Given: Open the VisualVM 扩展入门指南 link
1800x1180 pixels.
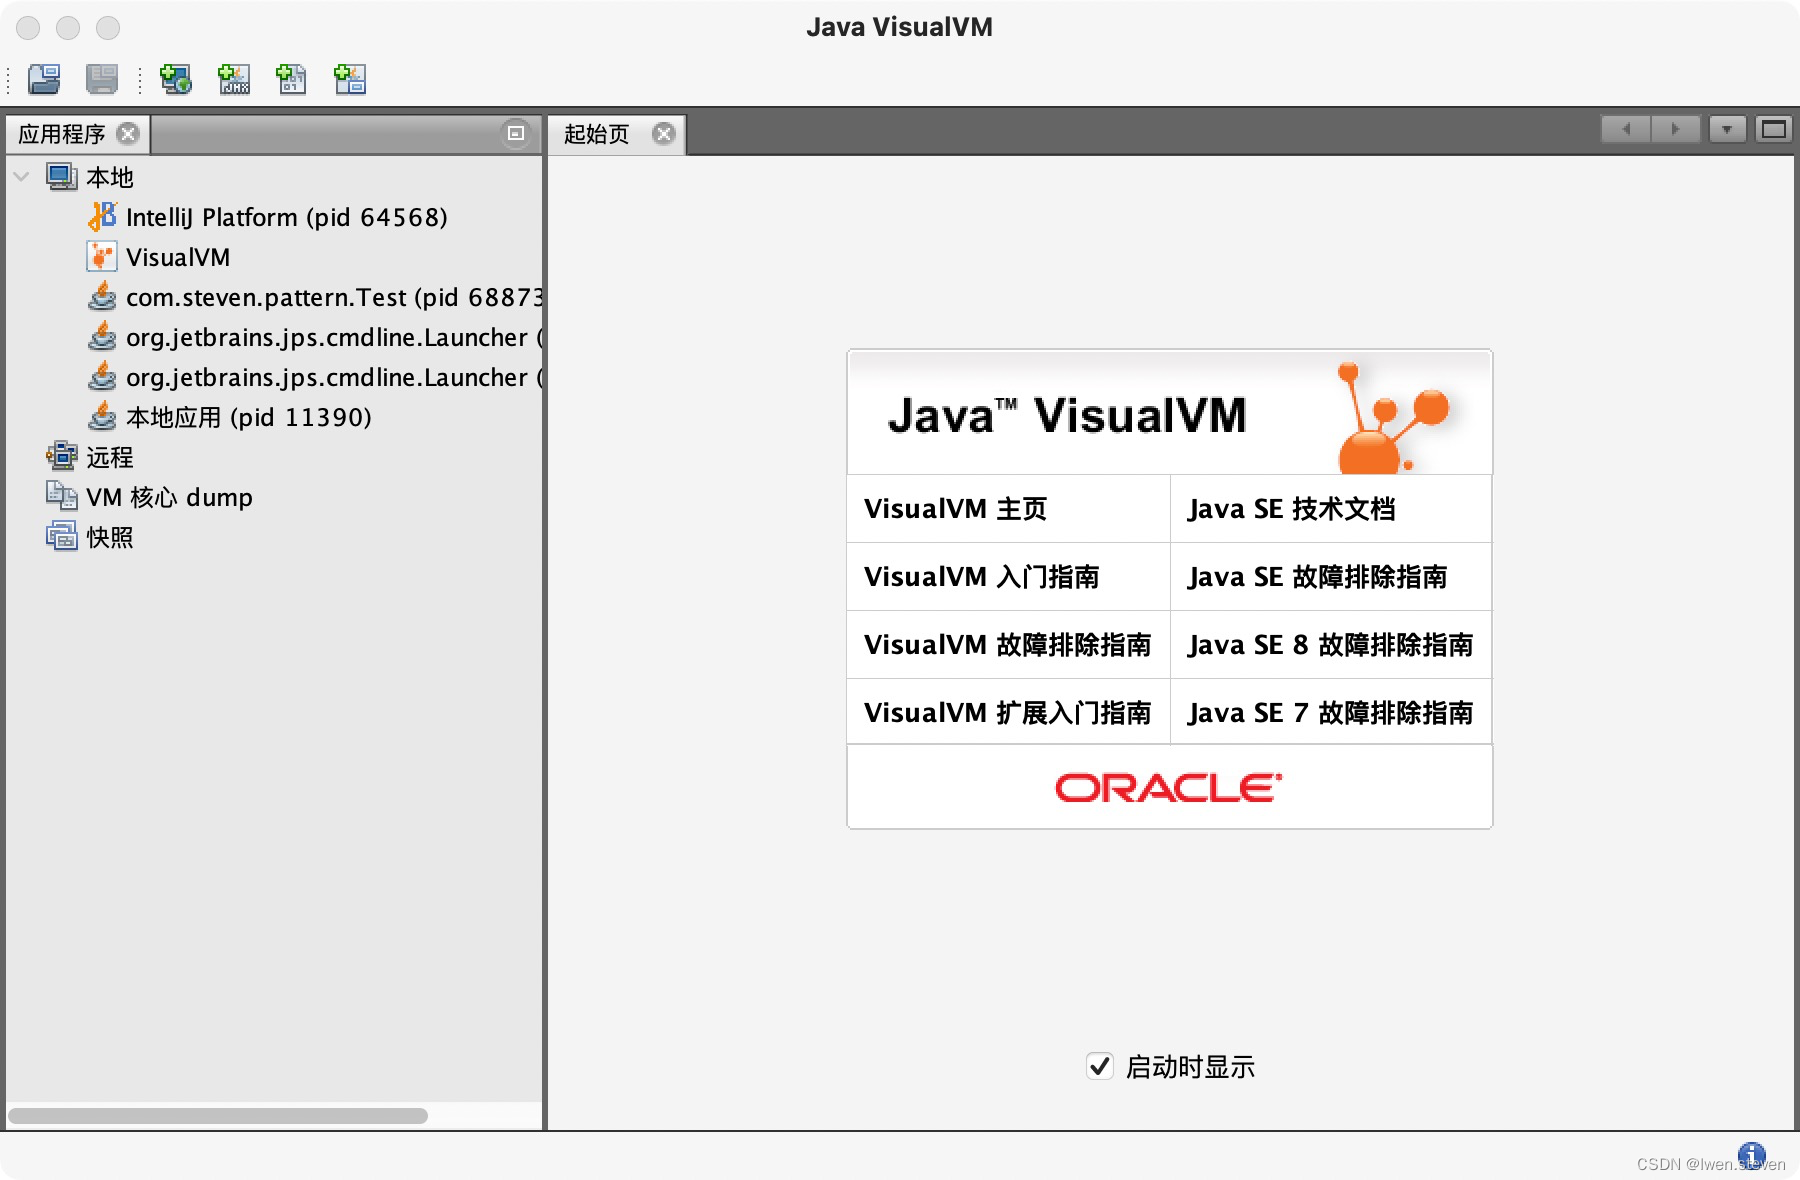Looking at the screenshot, I should (1008, 713).
